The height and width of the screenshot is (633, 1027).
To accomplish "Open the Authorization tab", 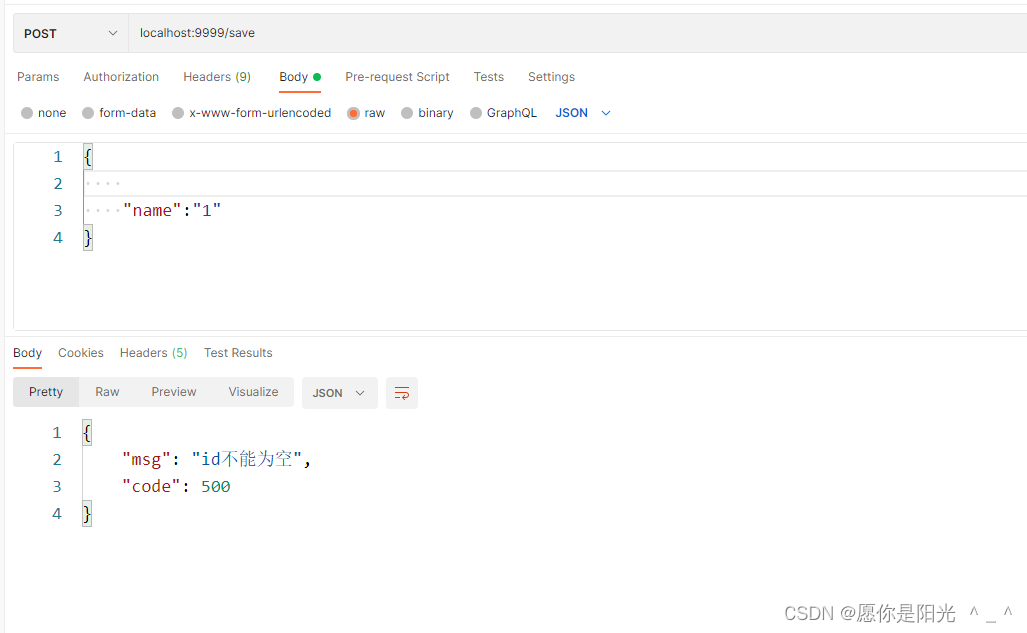I will [121, 77].
